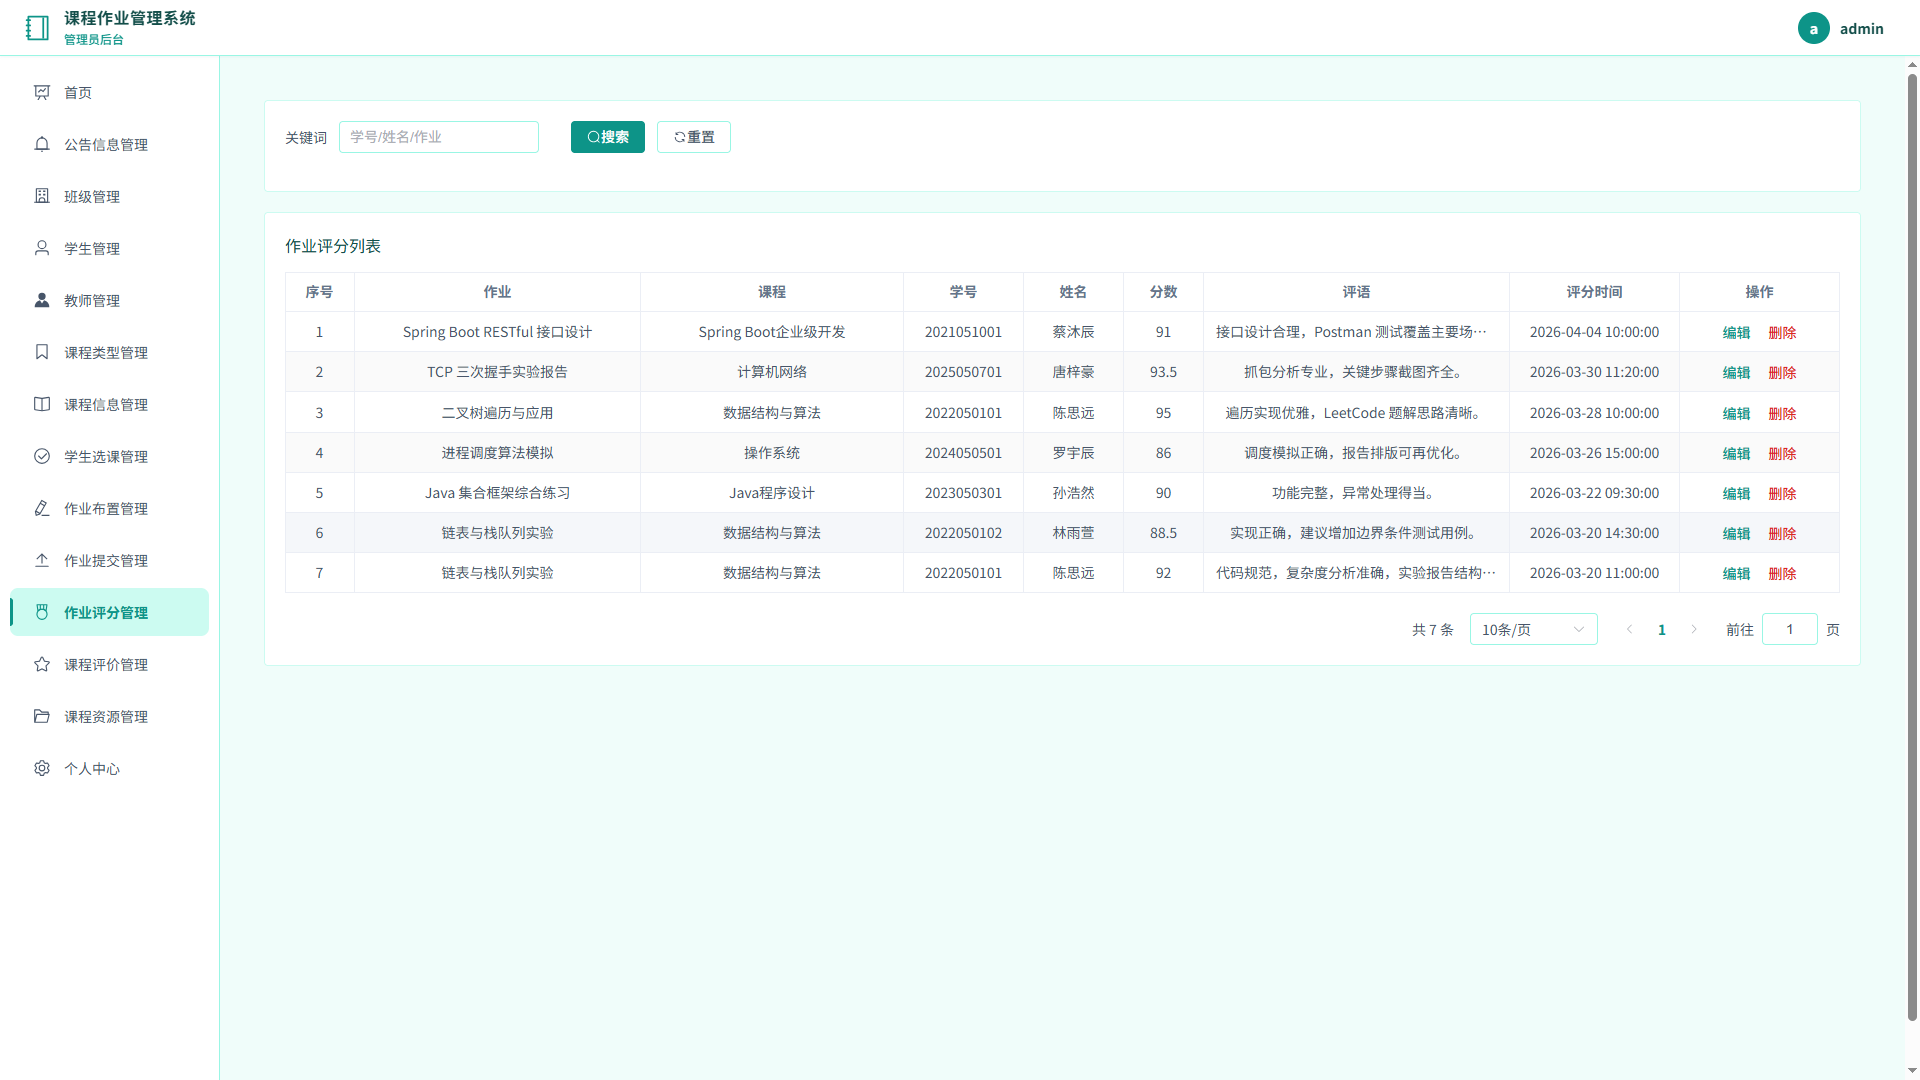Edit the TCP 三次握手实验报告 row
1920x1080 pixels.
(1736, 372)
